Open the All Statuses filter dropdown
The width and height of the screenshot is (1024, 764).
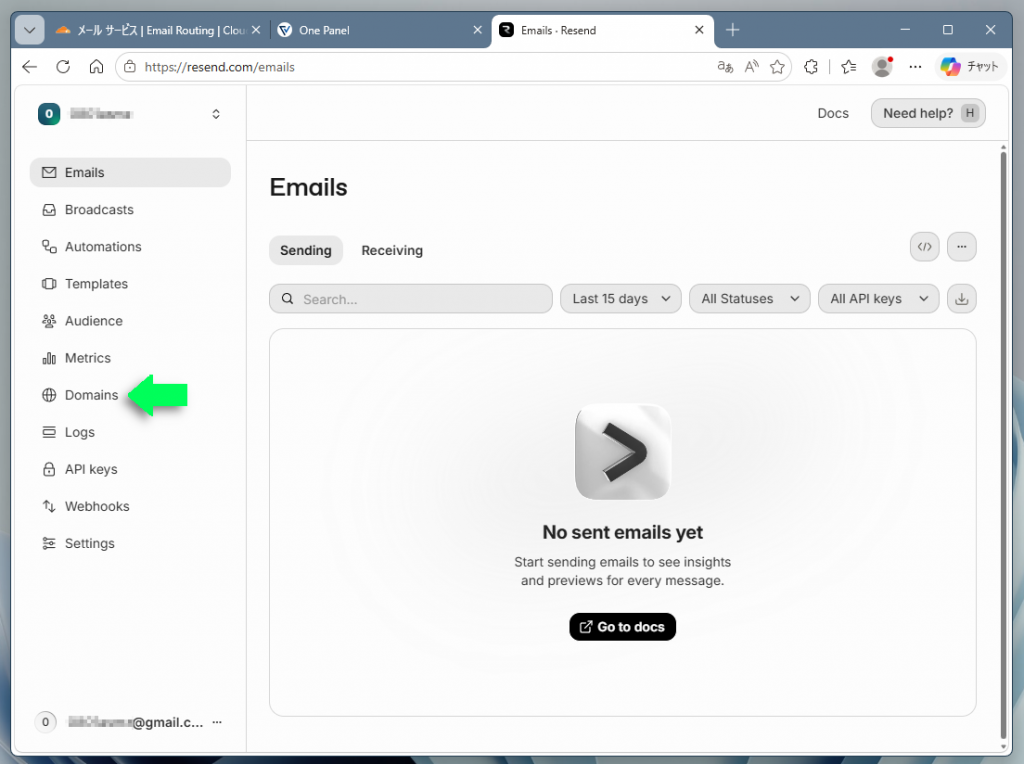pos(749,299)
